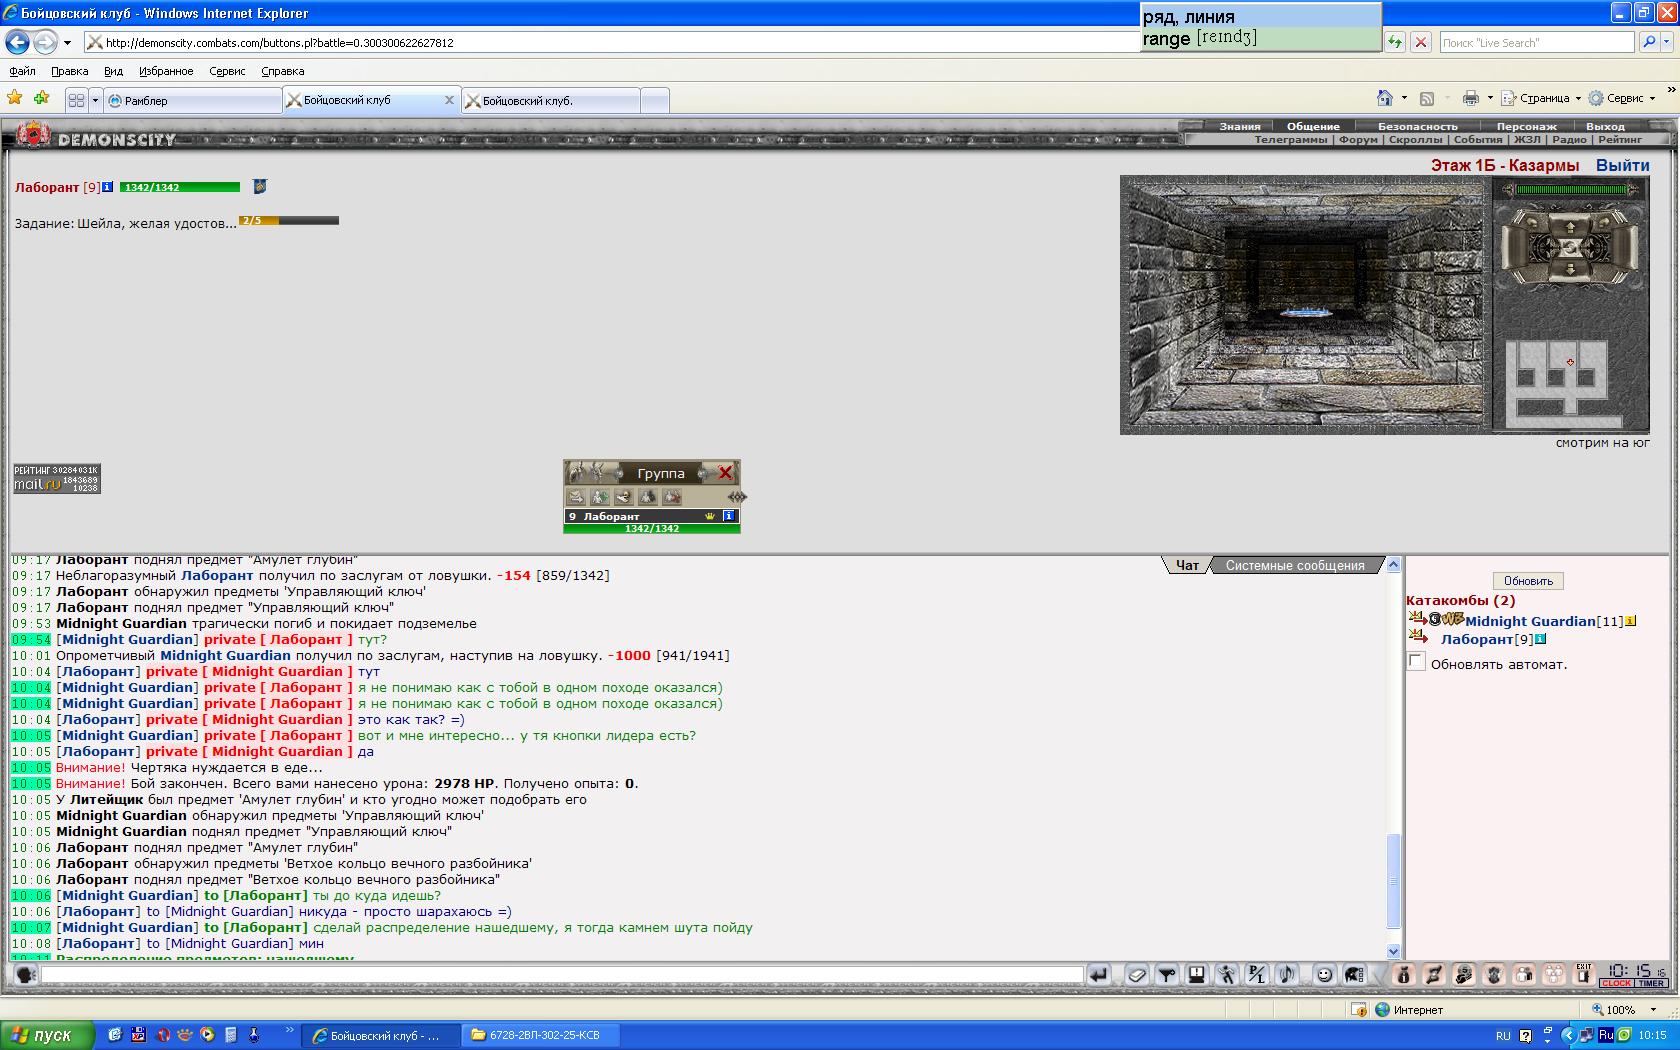The image size is (1680, 1050).
Task: Click the eraser icon to clear chat
Action: pyautogui.click(x=1137, y=974)
